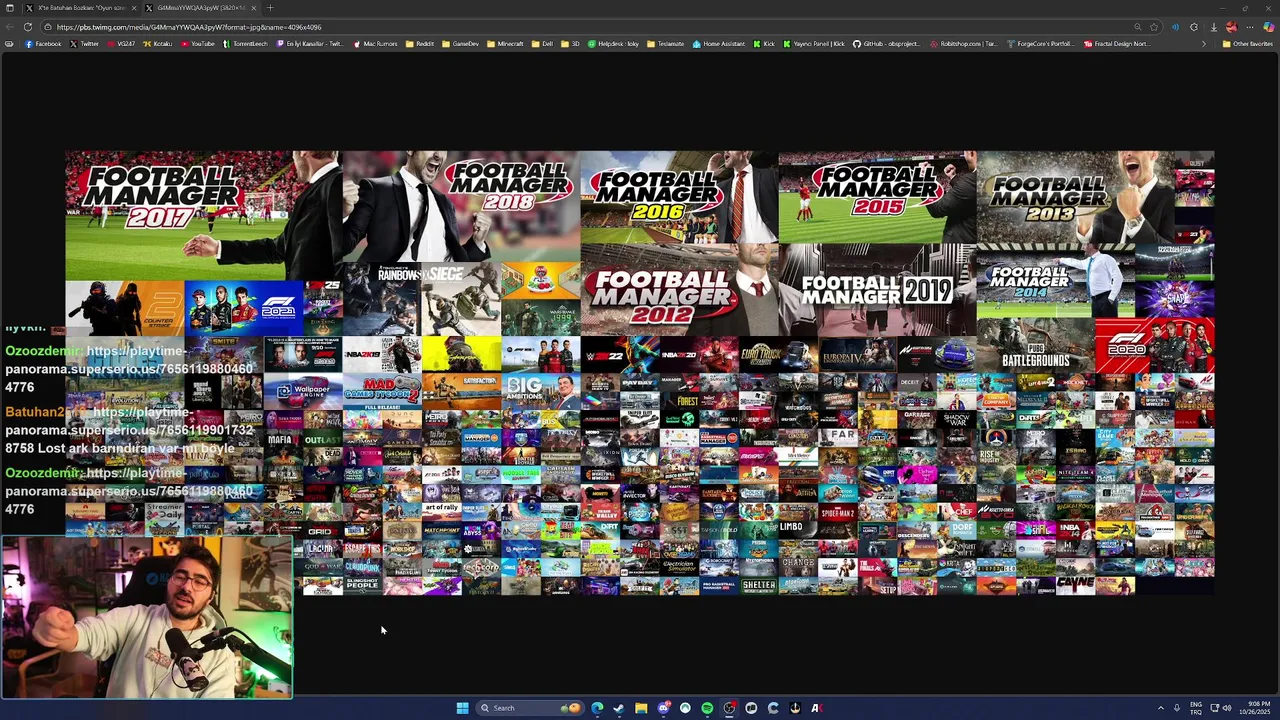1280x720 pixels.
Task: Open the Robitshop.com bookmark
Action: [x=963, y=44]
